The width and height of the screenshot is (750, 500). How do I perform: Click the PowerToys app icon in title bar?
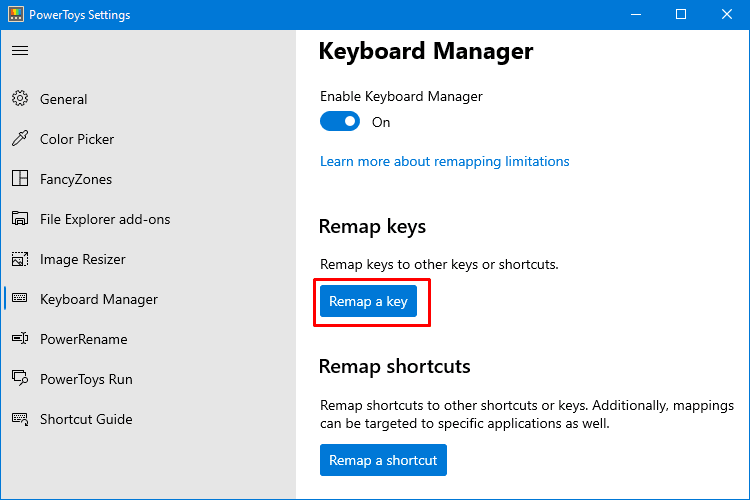pyautogui.click(x=16, y=14)
